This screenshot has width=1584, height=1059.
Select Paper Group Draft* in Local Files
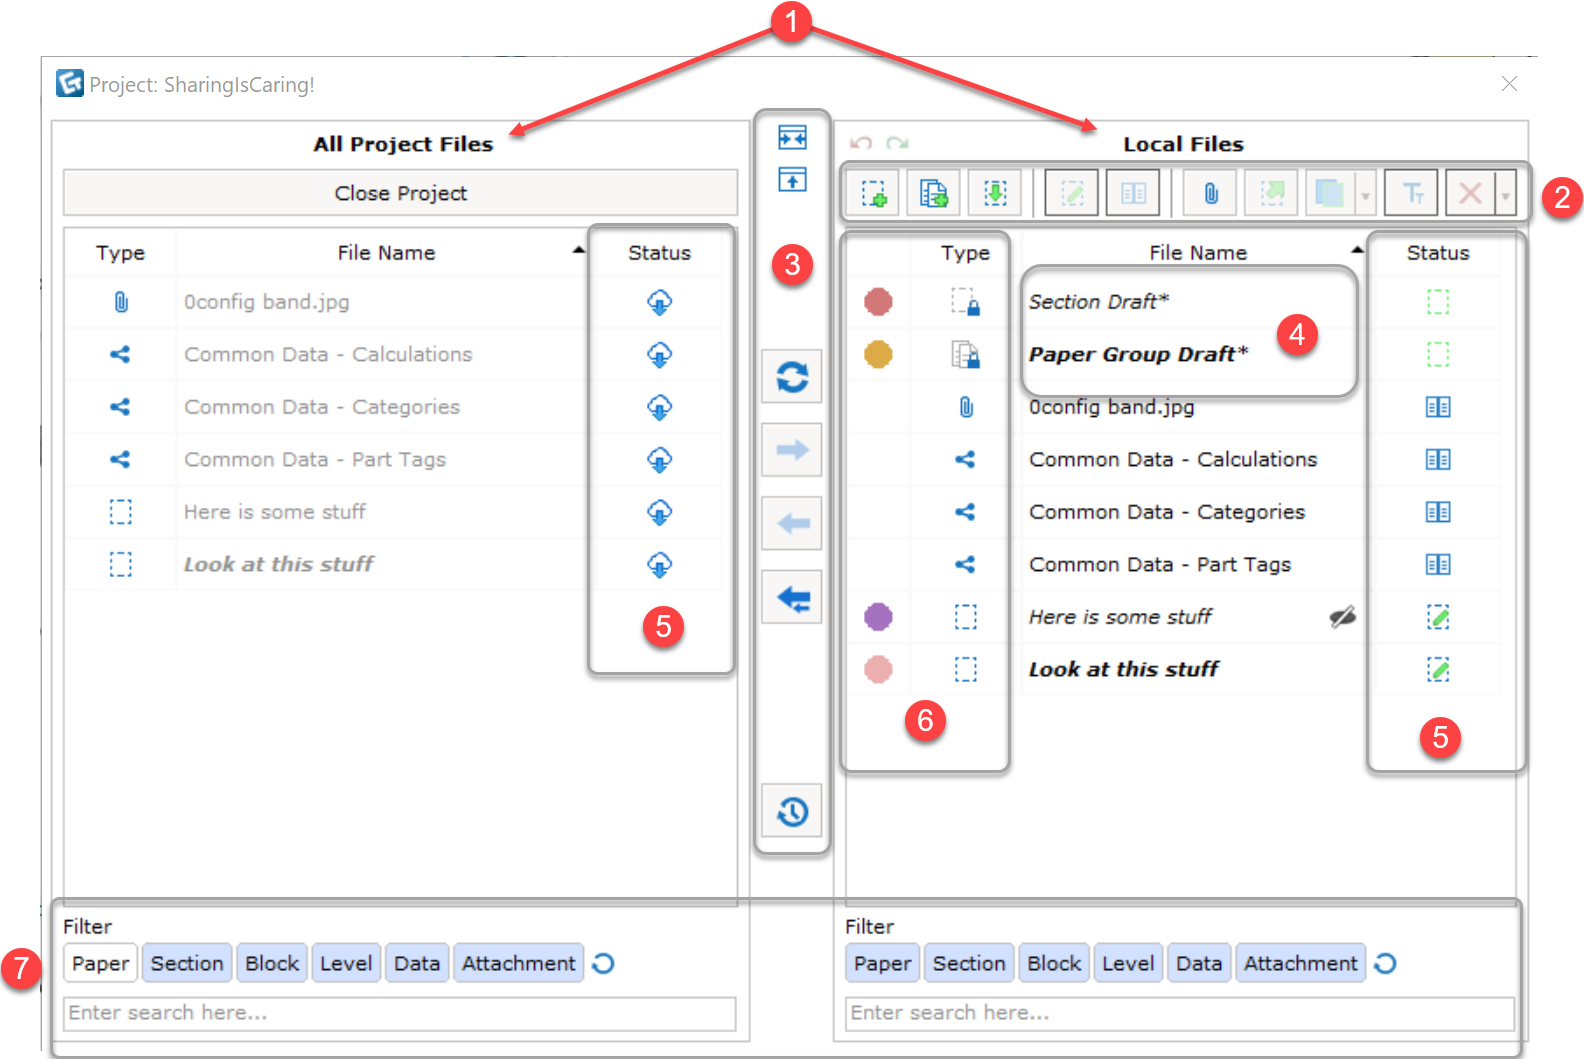point(1139,354)
